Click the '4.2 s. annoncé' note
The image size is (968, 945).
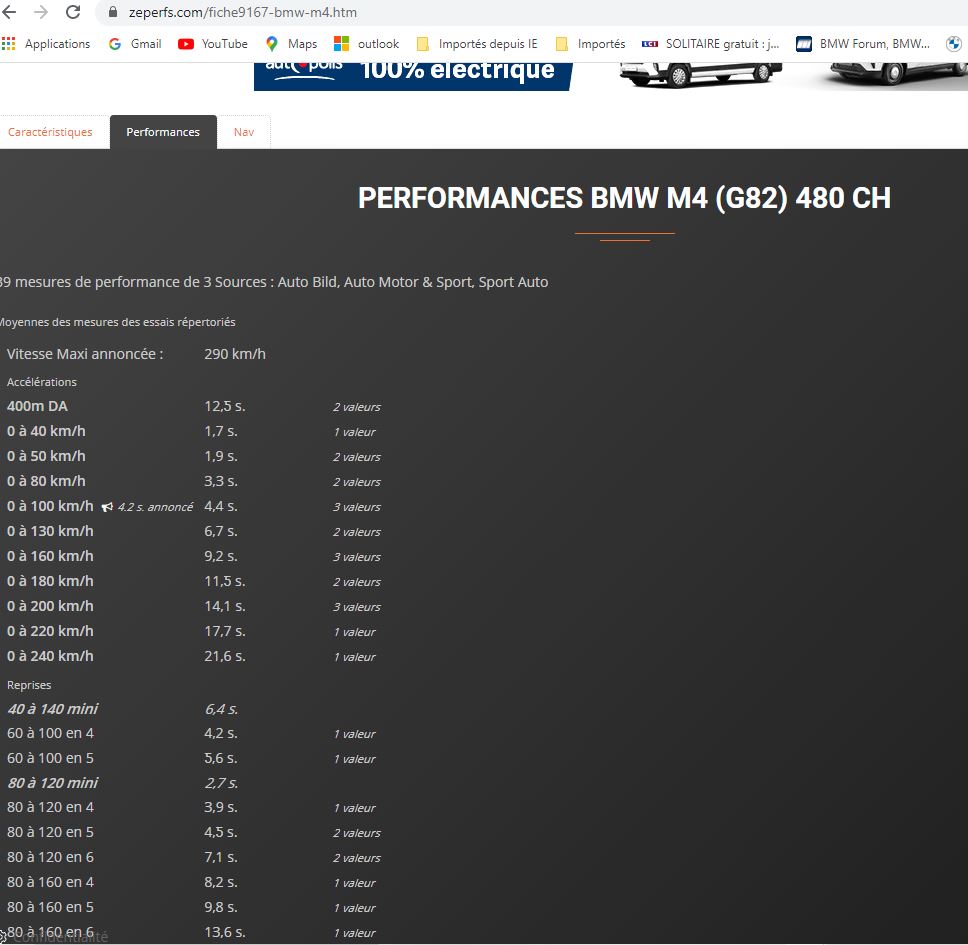coord(155,507)
